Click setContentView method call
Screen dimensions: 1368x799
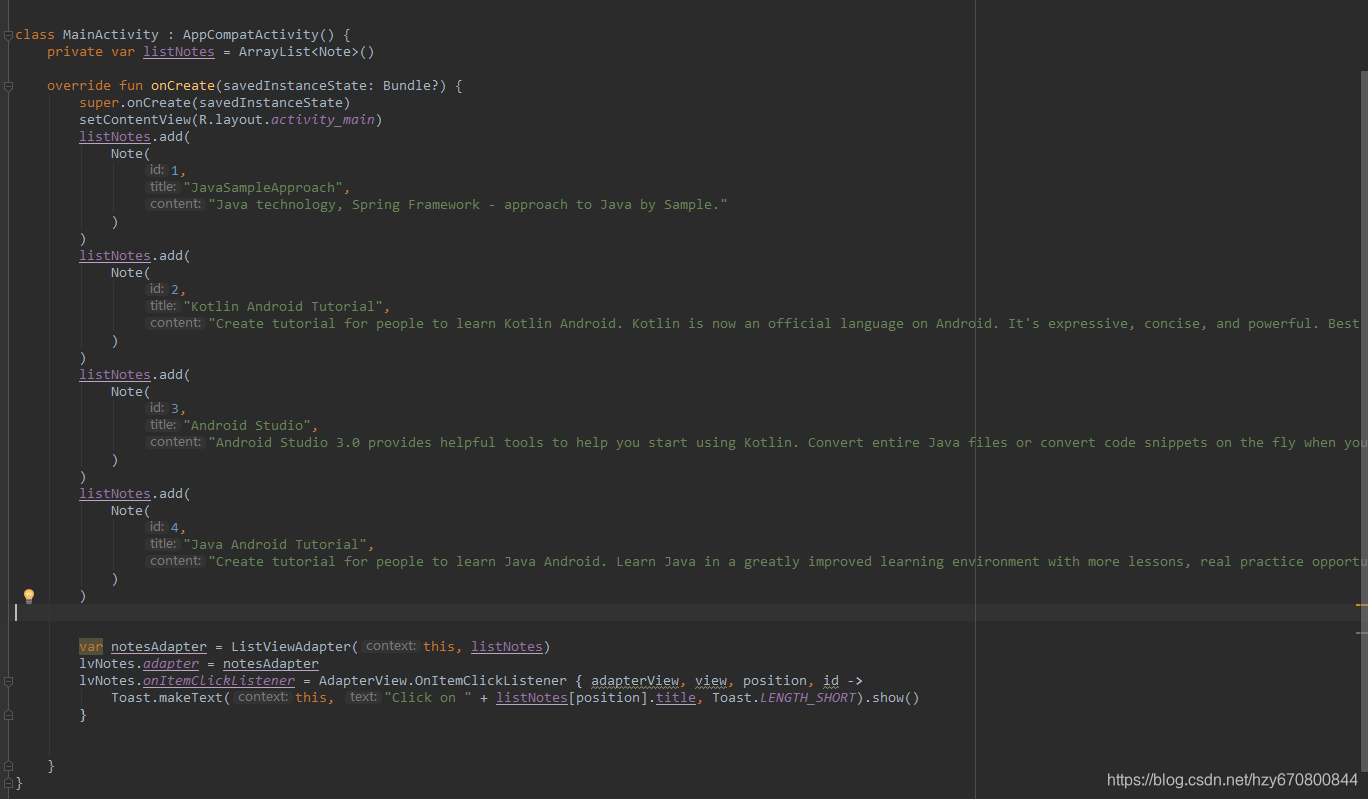click(135, 120)
